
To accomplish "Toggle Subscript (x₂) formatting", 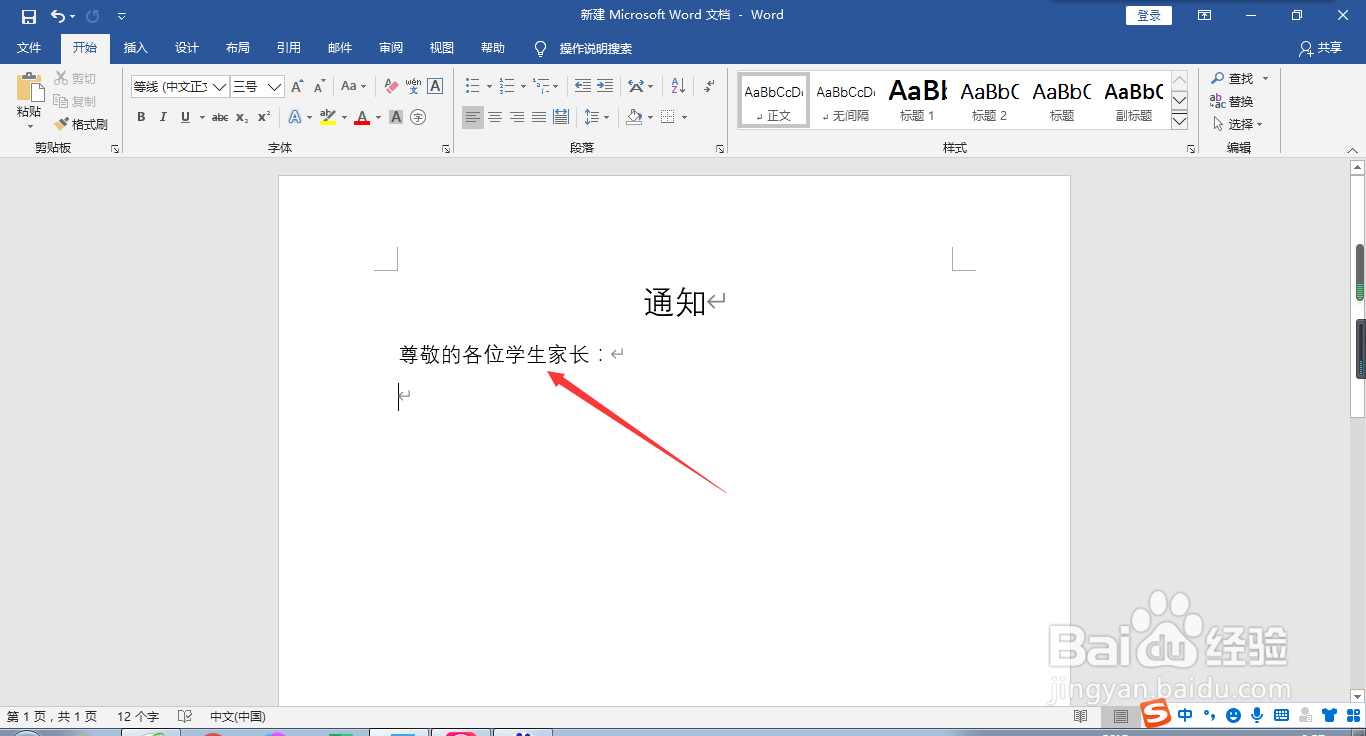I will click(x=242, y=117).
